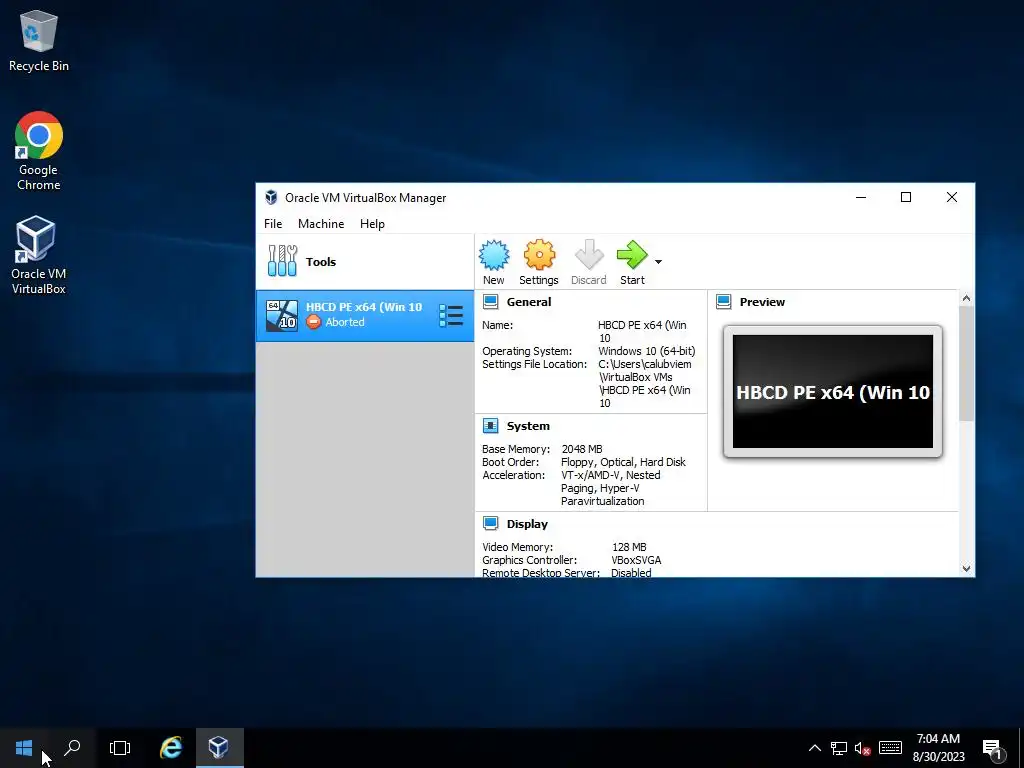
Task: Select the Google Chrome desktop shortcut
Action: 39,152
